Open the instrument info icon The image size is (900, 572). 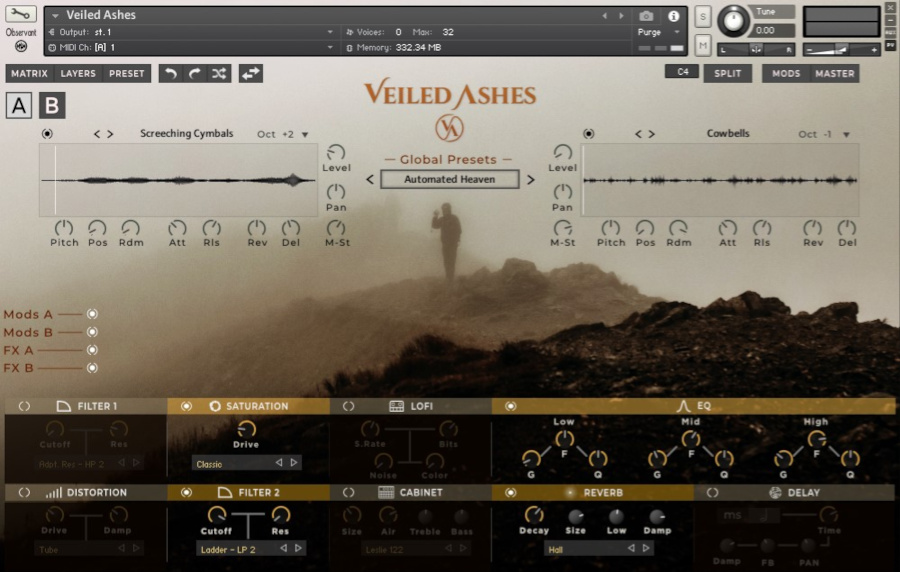tap(673, 16)
